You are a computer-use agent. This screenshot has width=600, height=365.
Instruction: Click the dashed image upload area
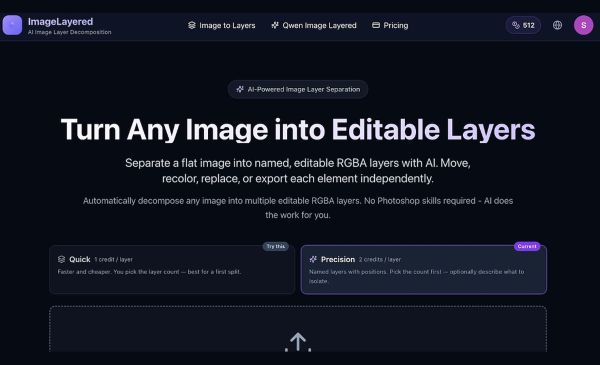(x=298, y=329)
